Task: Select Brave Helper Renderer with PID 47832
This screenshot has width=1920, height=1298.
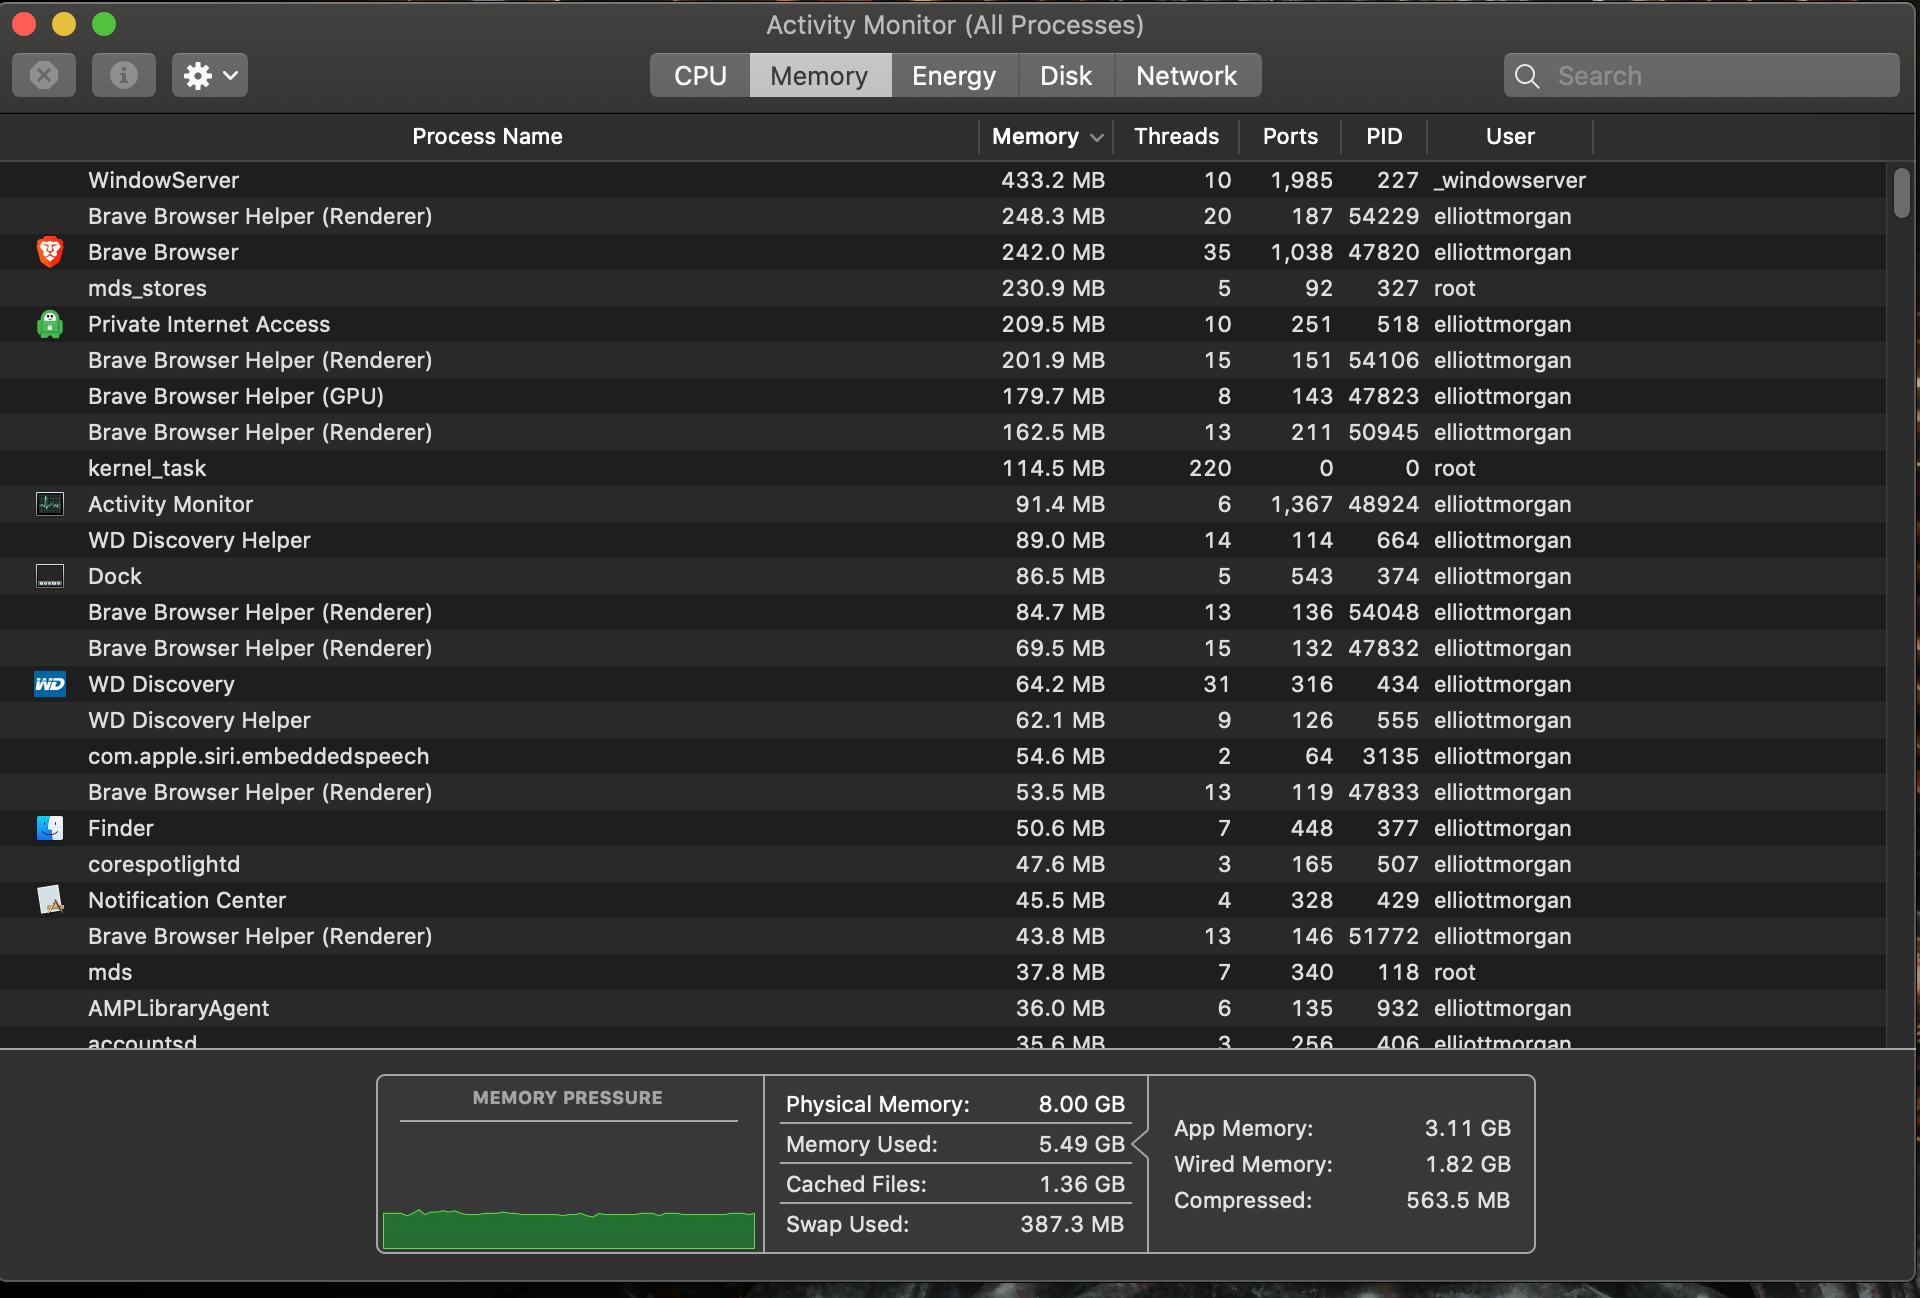Action: coord(943,648)
